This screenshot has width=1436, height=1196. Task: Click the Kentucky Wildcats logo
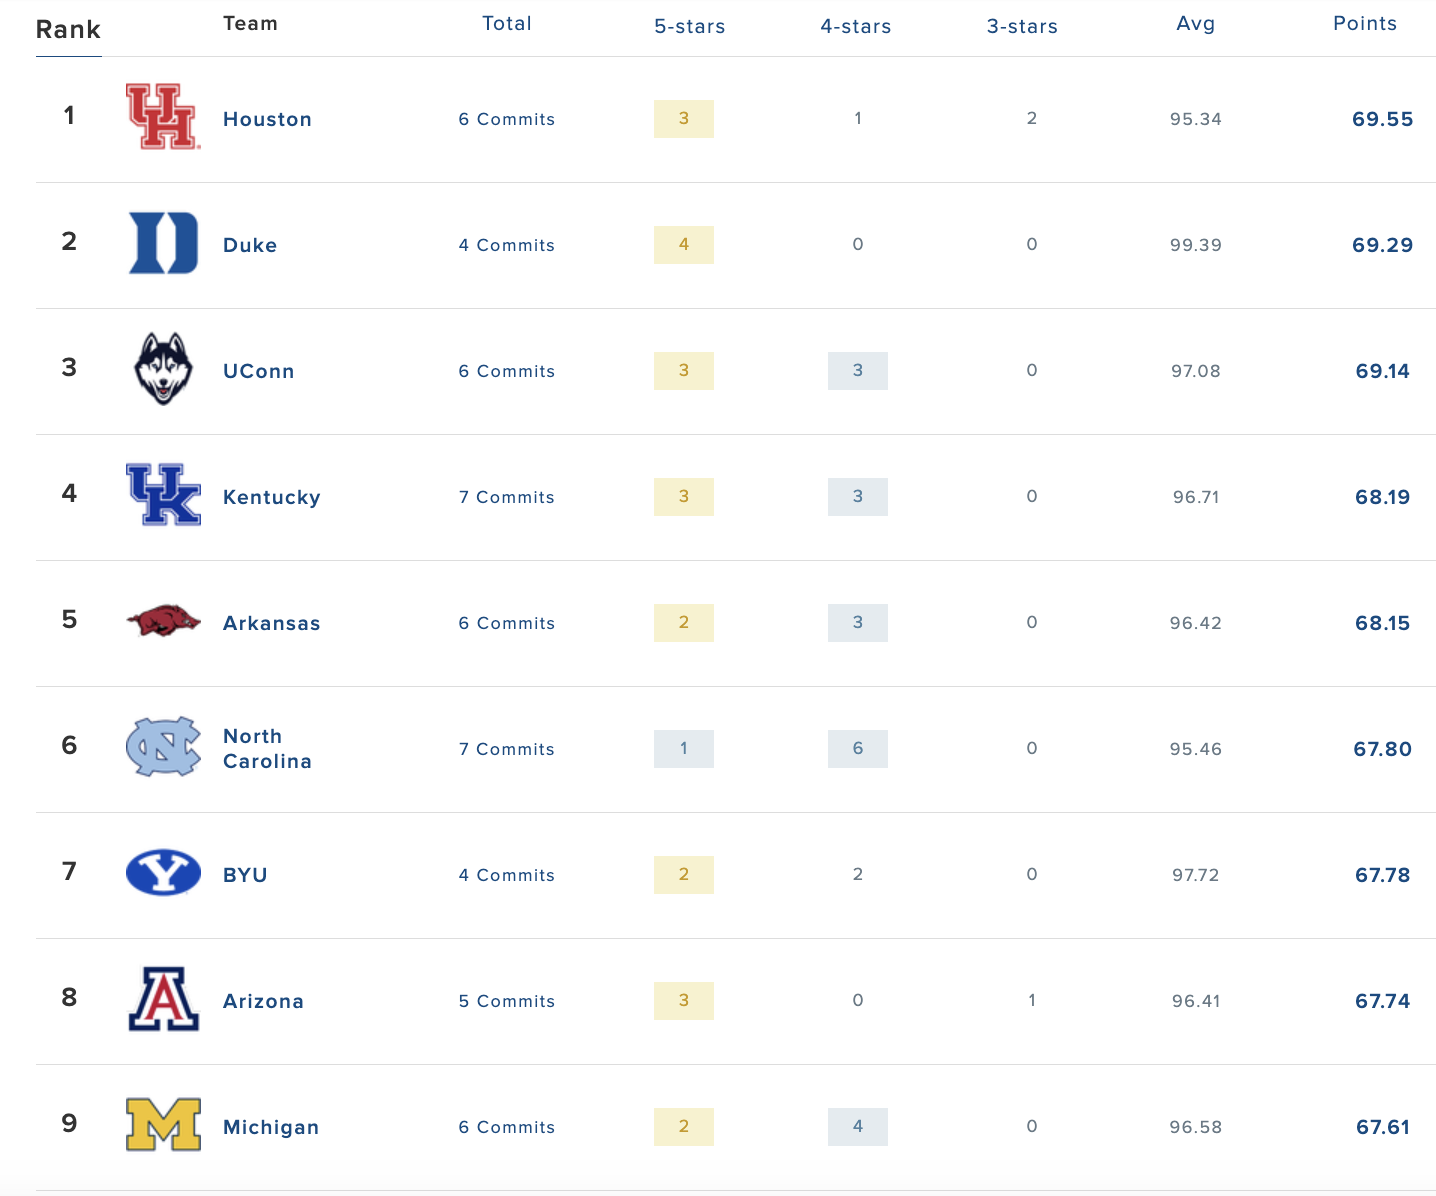(x=163, y=496)
